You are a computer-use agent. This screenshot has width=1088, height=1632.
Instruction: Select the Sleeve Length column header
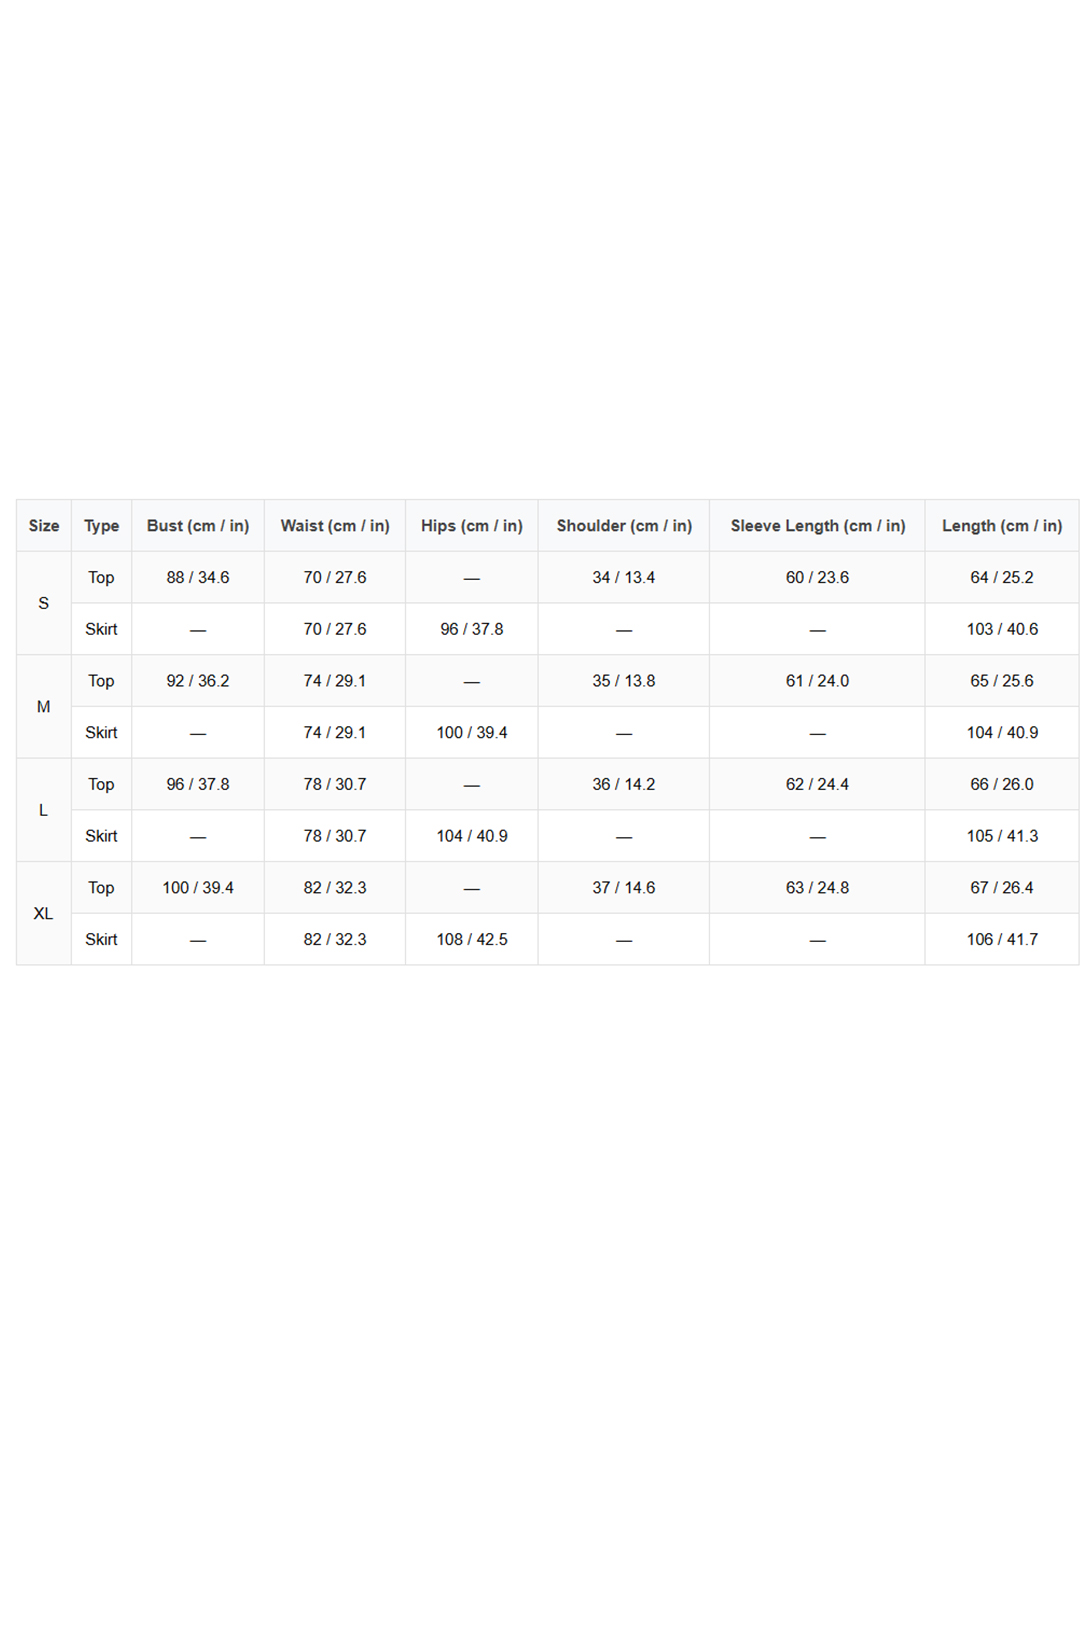coord(817,526)
